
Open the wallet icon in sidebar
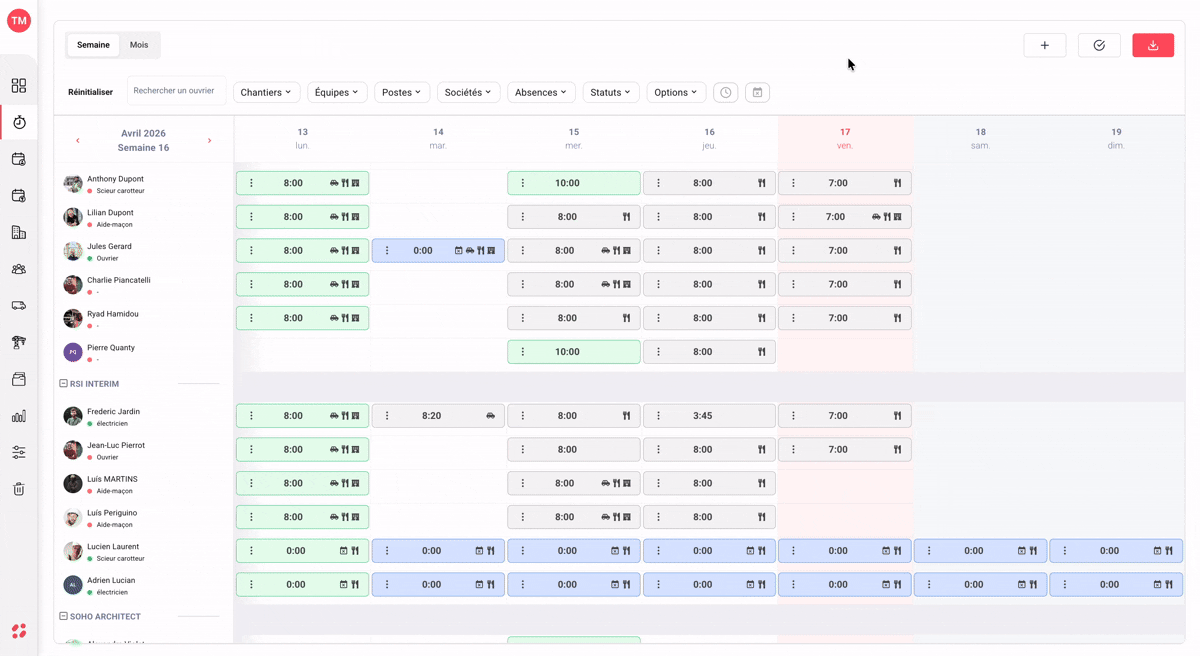(18, 379)
